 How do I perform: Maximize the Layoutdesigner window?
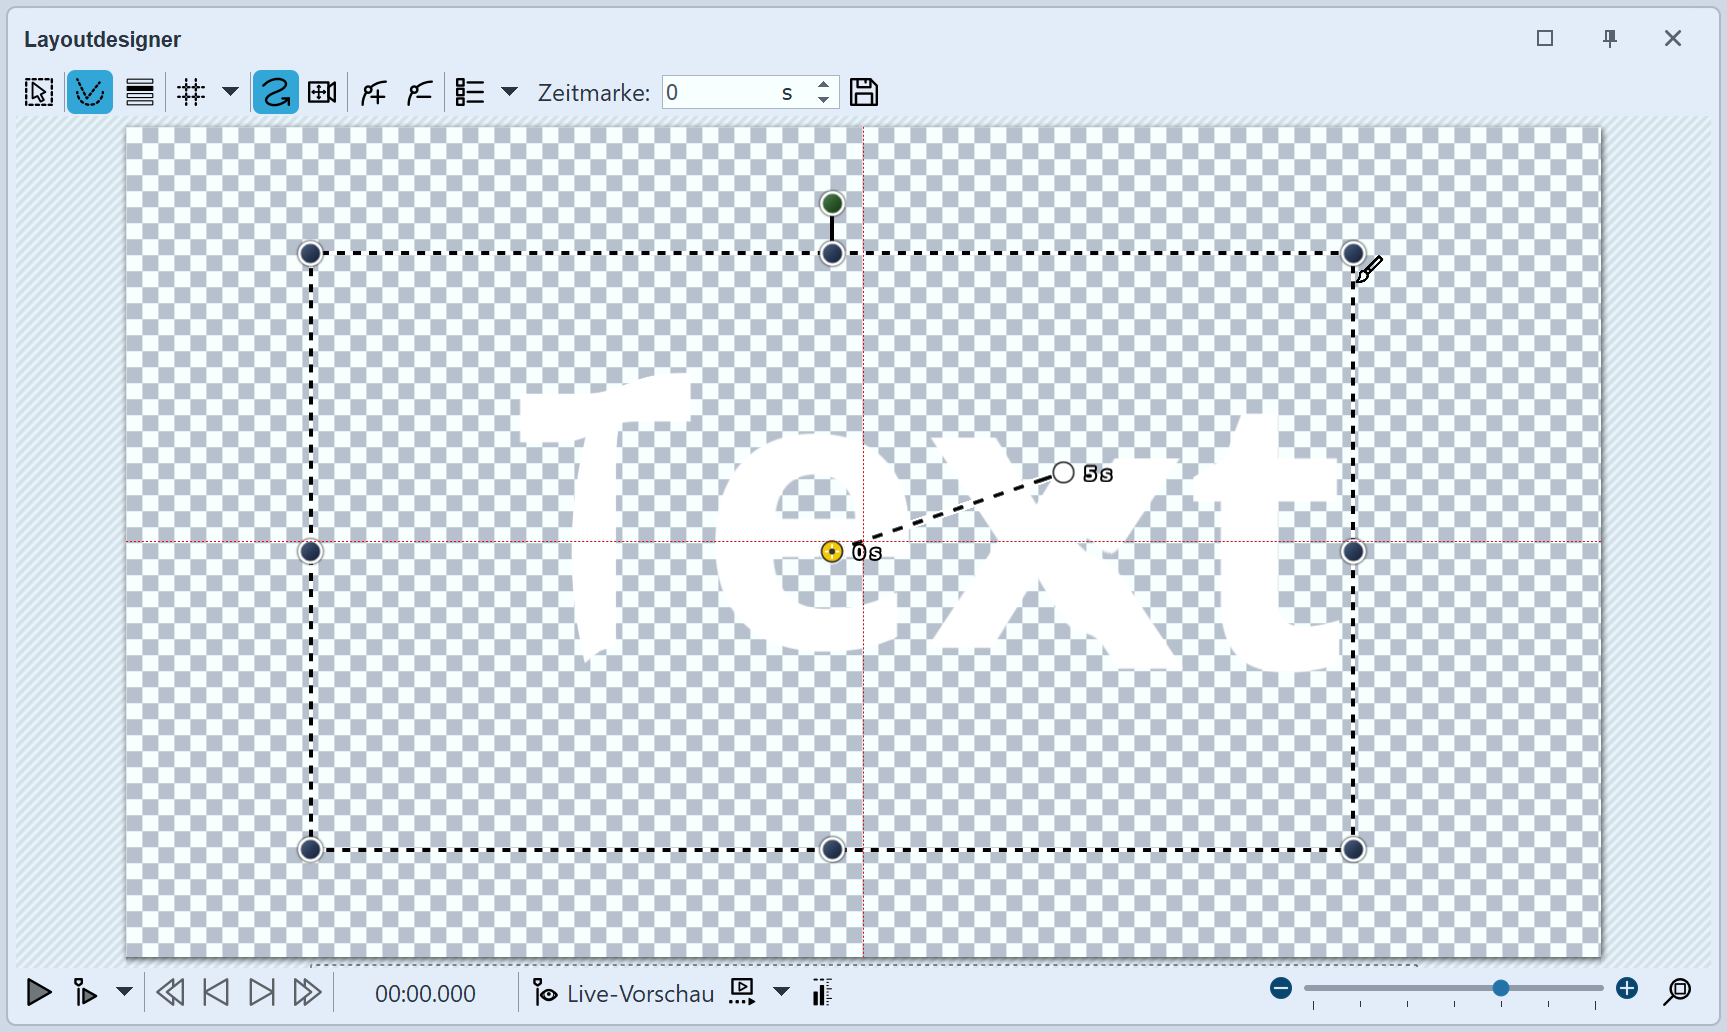pyautogui.click(x=1545, y=38)
